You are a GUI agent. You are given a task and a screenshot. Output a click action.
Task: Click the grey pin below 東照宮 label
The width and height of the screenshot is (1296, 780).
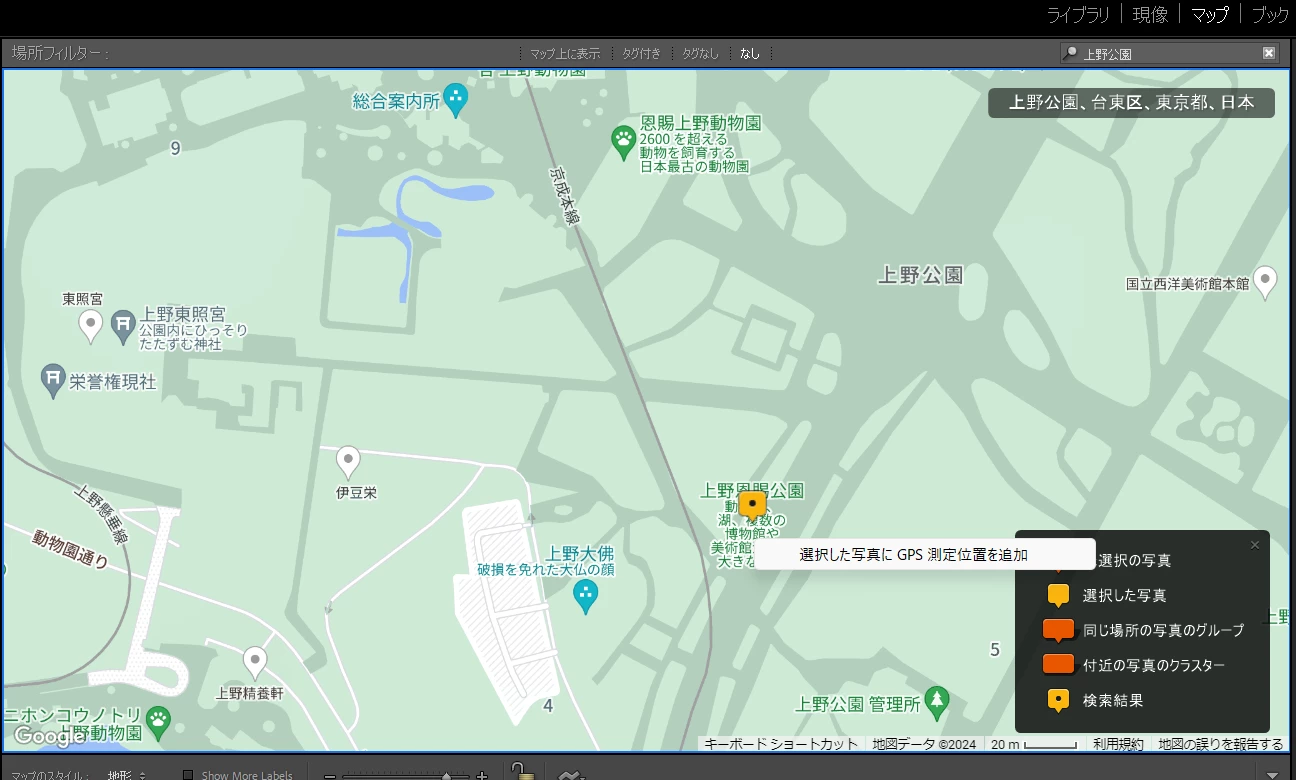91,325
